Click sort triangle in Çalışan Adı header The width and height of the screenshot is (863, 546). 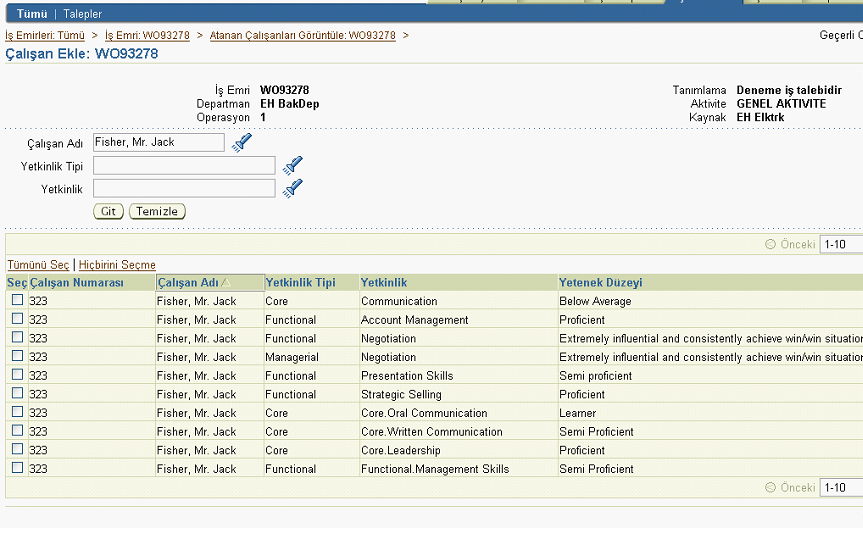(x=226, y=283)
